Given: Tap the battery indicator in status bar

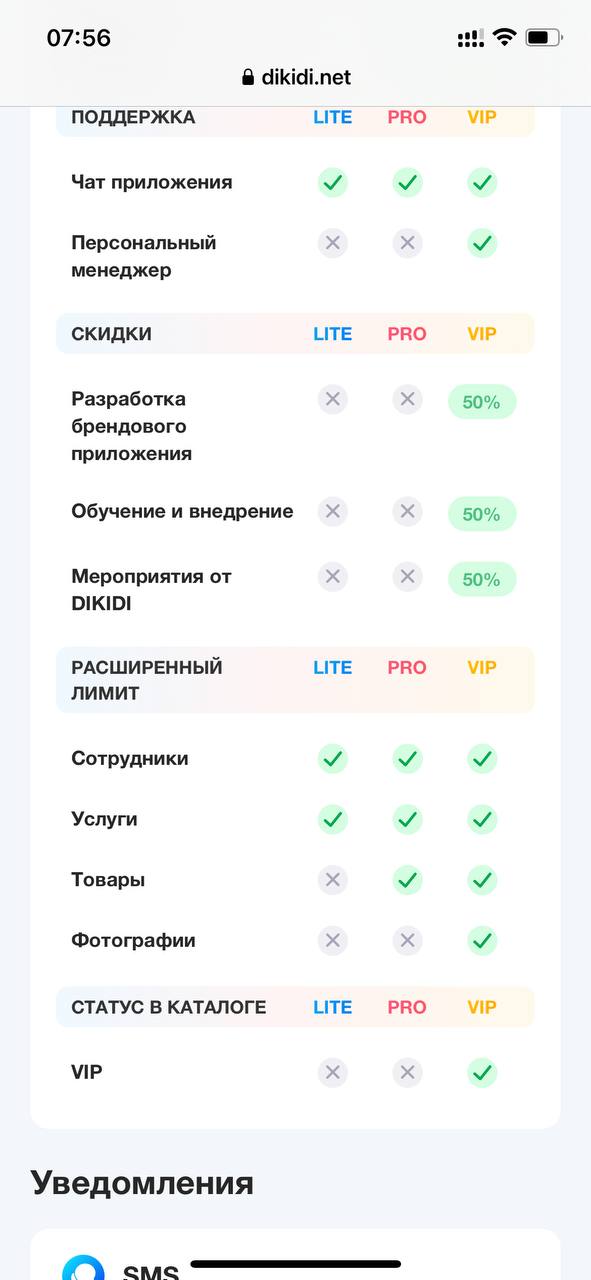Looking at the screenshot, I should point(544,38).
